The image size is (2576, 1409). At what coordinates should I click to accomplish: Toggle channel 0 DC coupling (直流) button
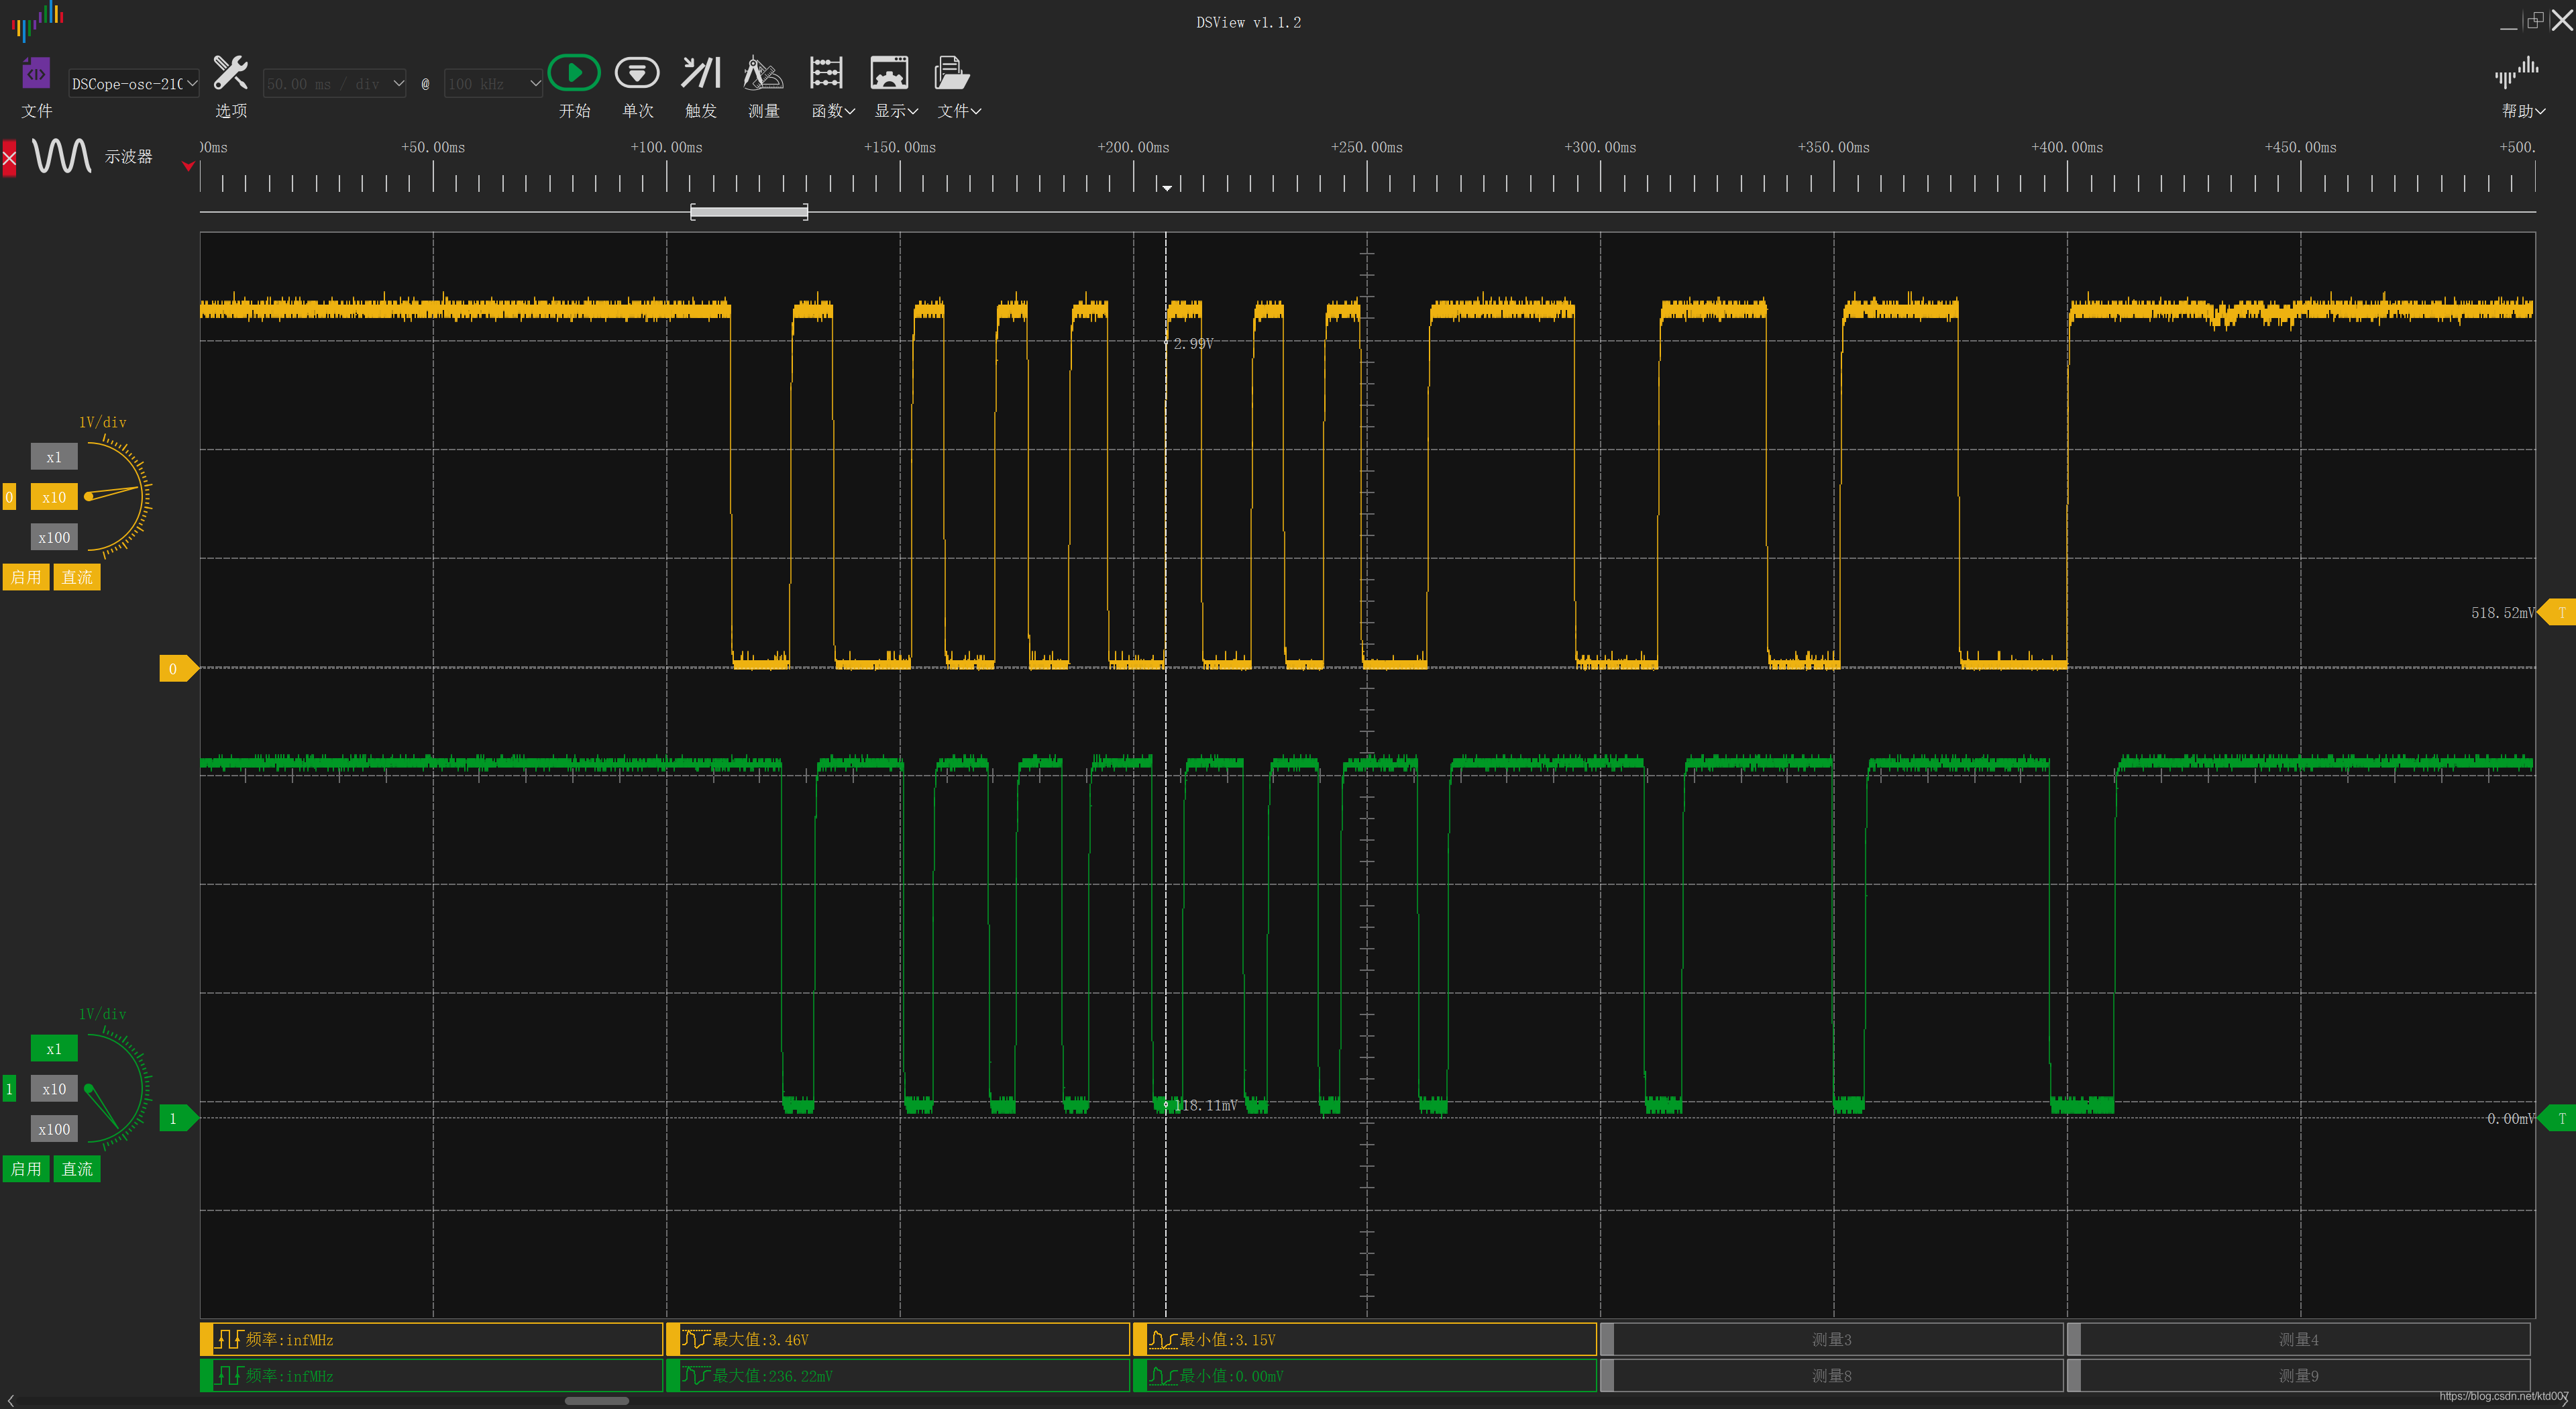tap(77, 577)
